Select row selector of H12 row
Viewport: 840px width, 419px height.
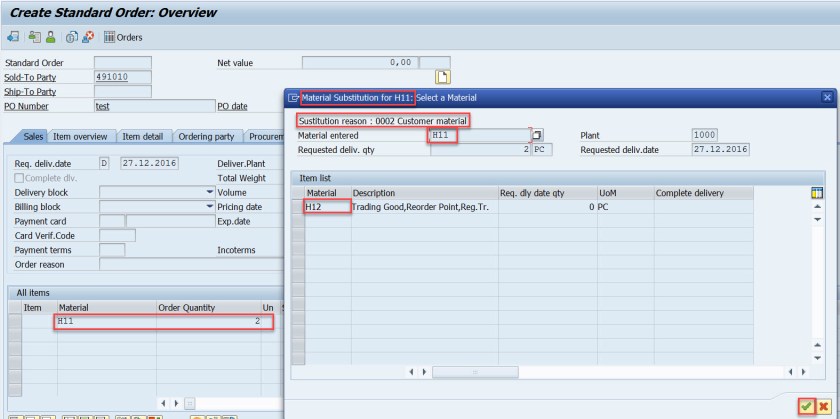tap(298, 207)
